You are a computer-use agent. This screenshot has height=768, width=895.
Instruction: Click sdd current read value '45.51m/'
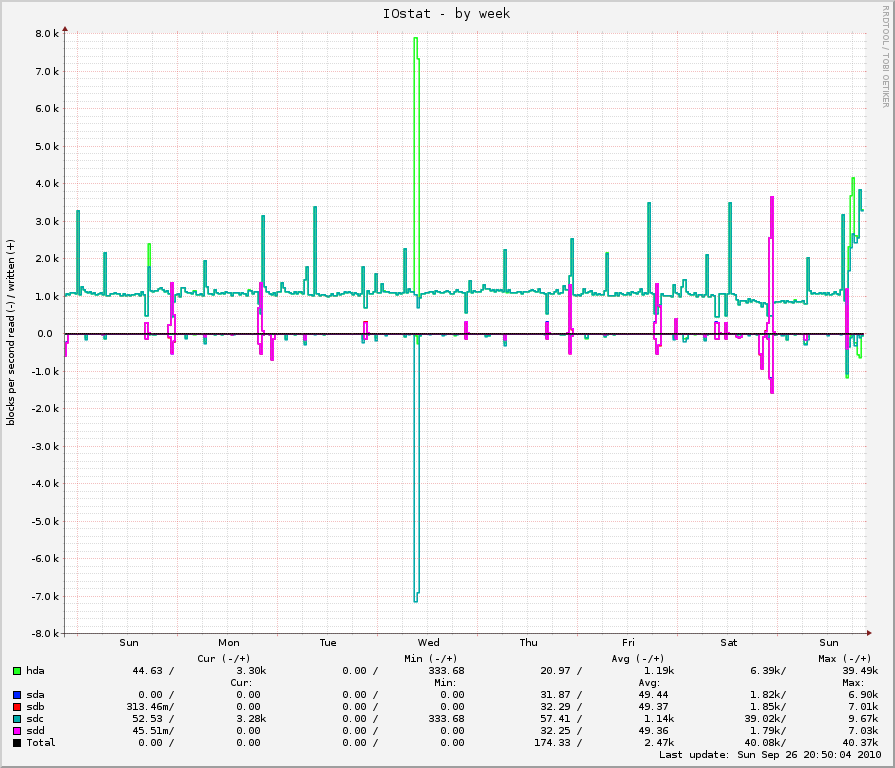pyautogui.click(x=154, y=731)
